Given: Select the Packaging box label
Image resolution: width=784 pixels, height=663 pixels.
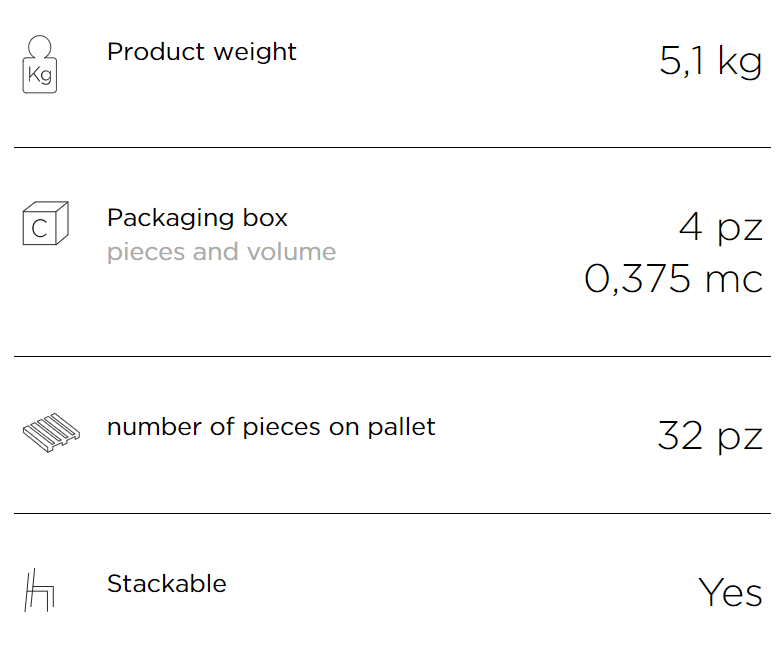Looking at the screenshot, I should click(x=198, y=218).
